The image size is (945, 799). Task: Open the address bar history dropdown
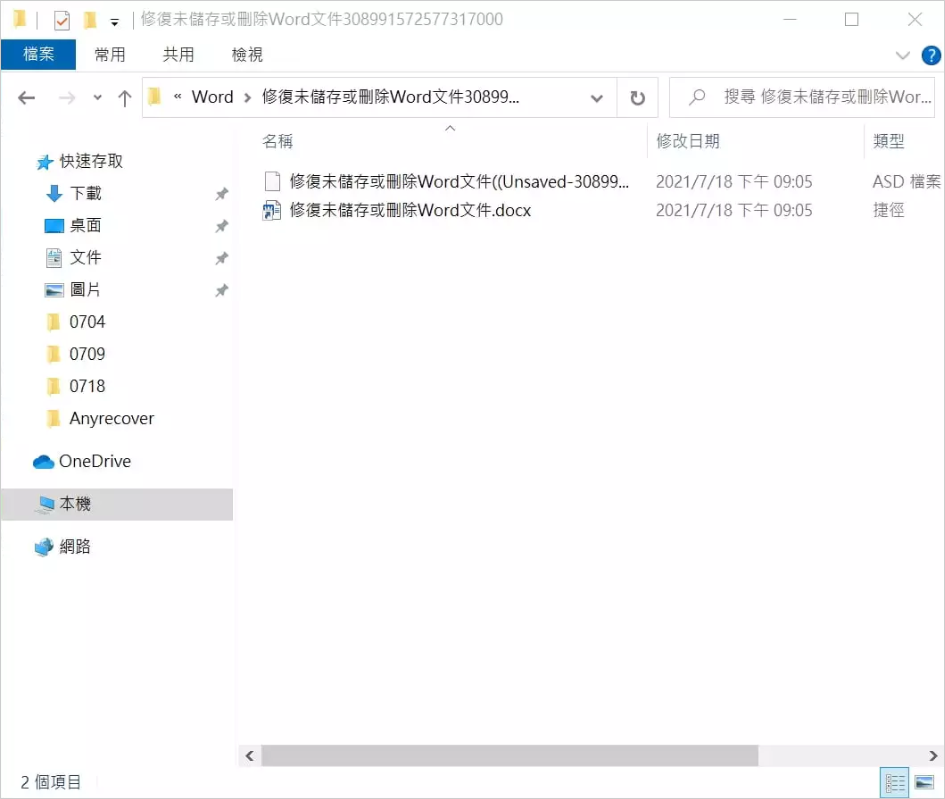click(x=597, y=98)
